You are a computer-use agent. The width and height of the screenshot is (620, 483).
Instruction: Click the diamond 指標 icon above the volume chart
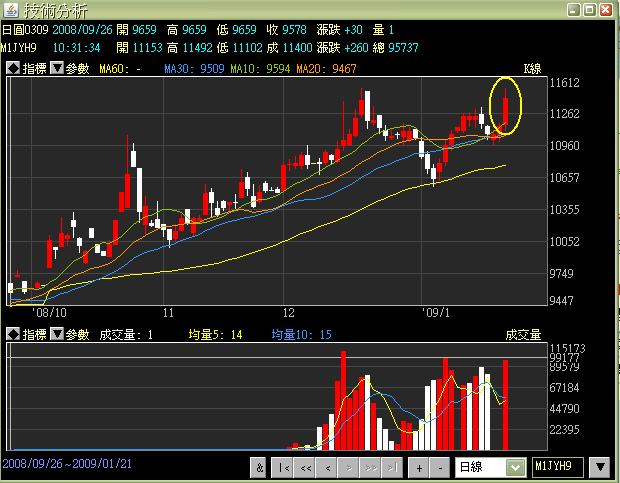tap(13, 334)
